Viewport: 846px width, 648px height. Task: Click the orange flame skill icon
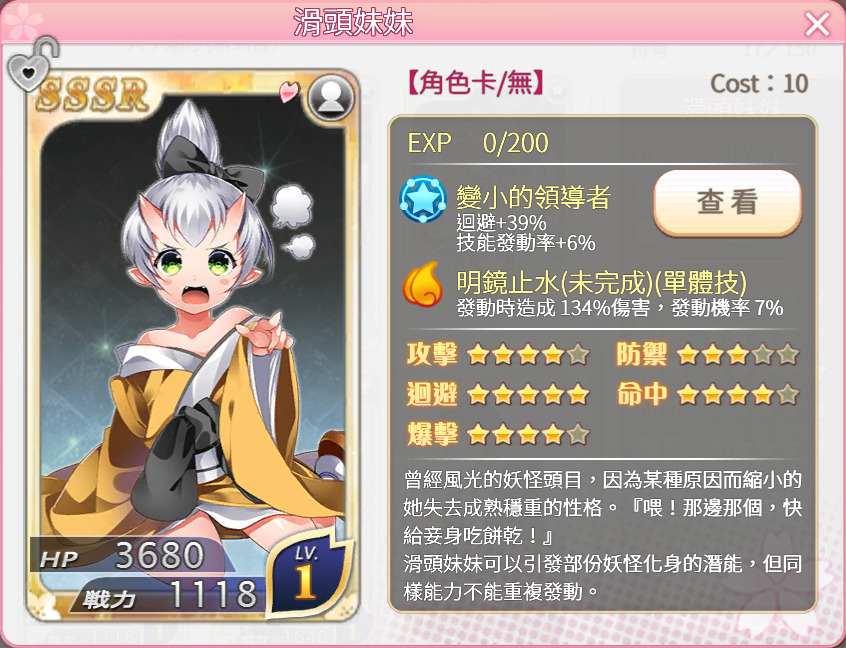(x=422, y=284)
